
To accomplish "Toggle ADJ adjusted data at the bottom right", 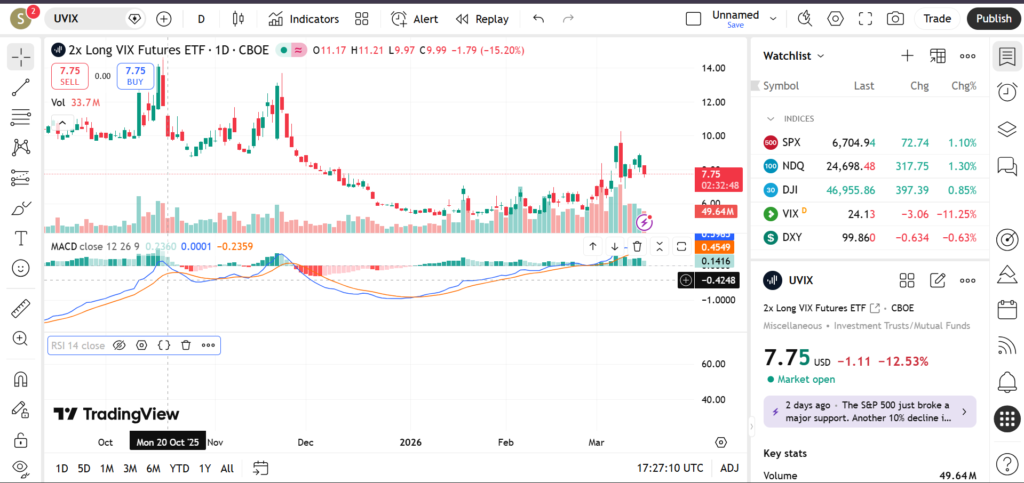I will 730,468.
